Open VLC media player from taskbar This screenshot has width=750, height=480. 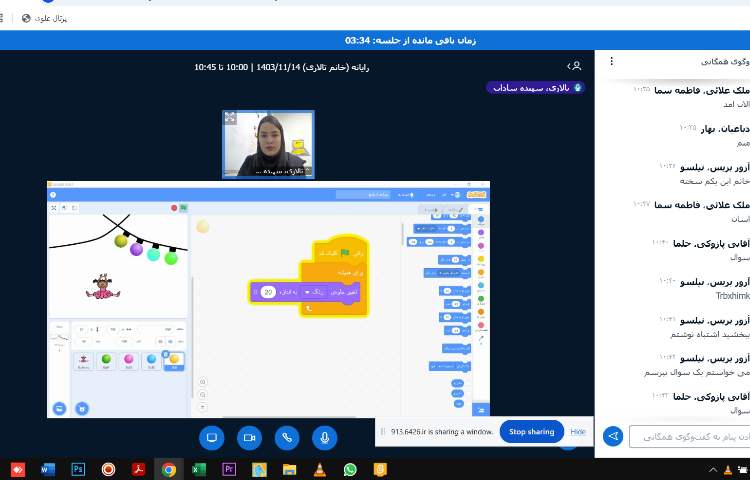coord(320,469)
